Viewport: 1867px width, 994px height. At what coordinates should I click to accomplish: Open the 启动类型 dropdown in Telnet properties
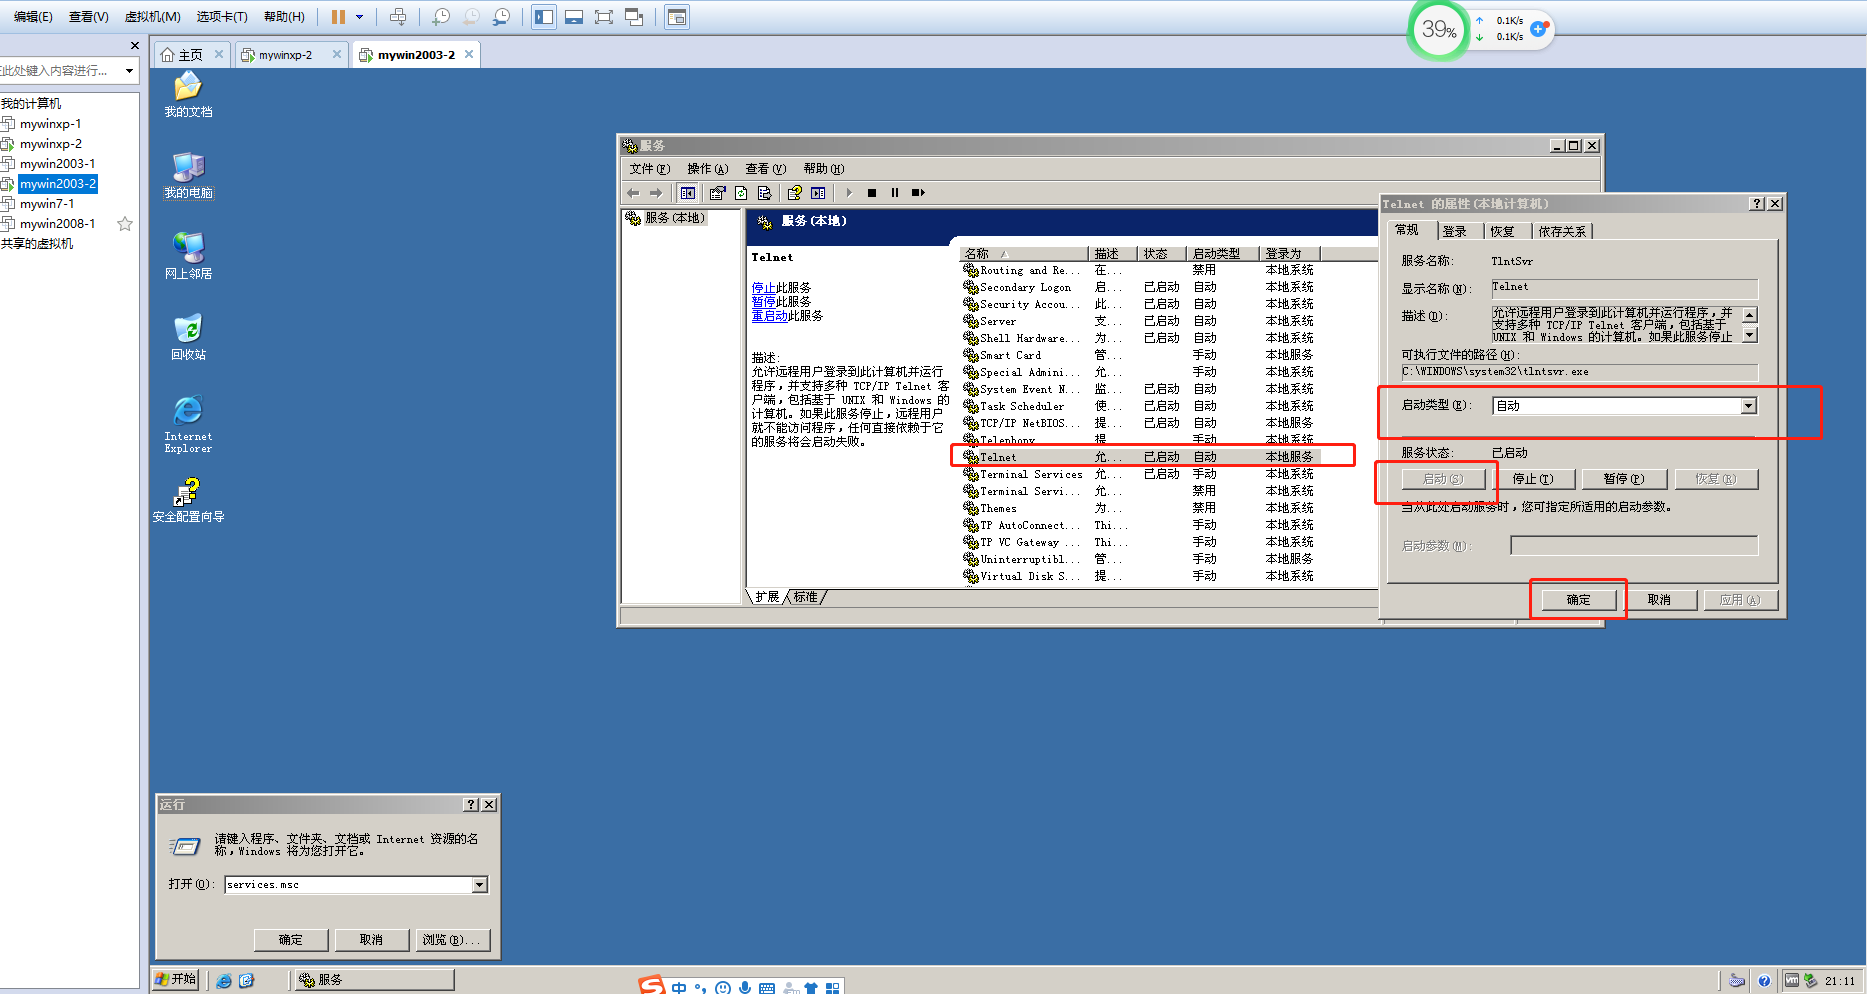pos(1748,405)
